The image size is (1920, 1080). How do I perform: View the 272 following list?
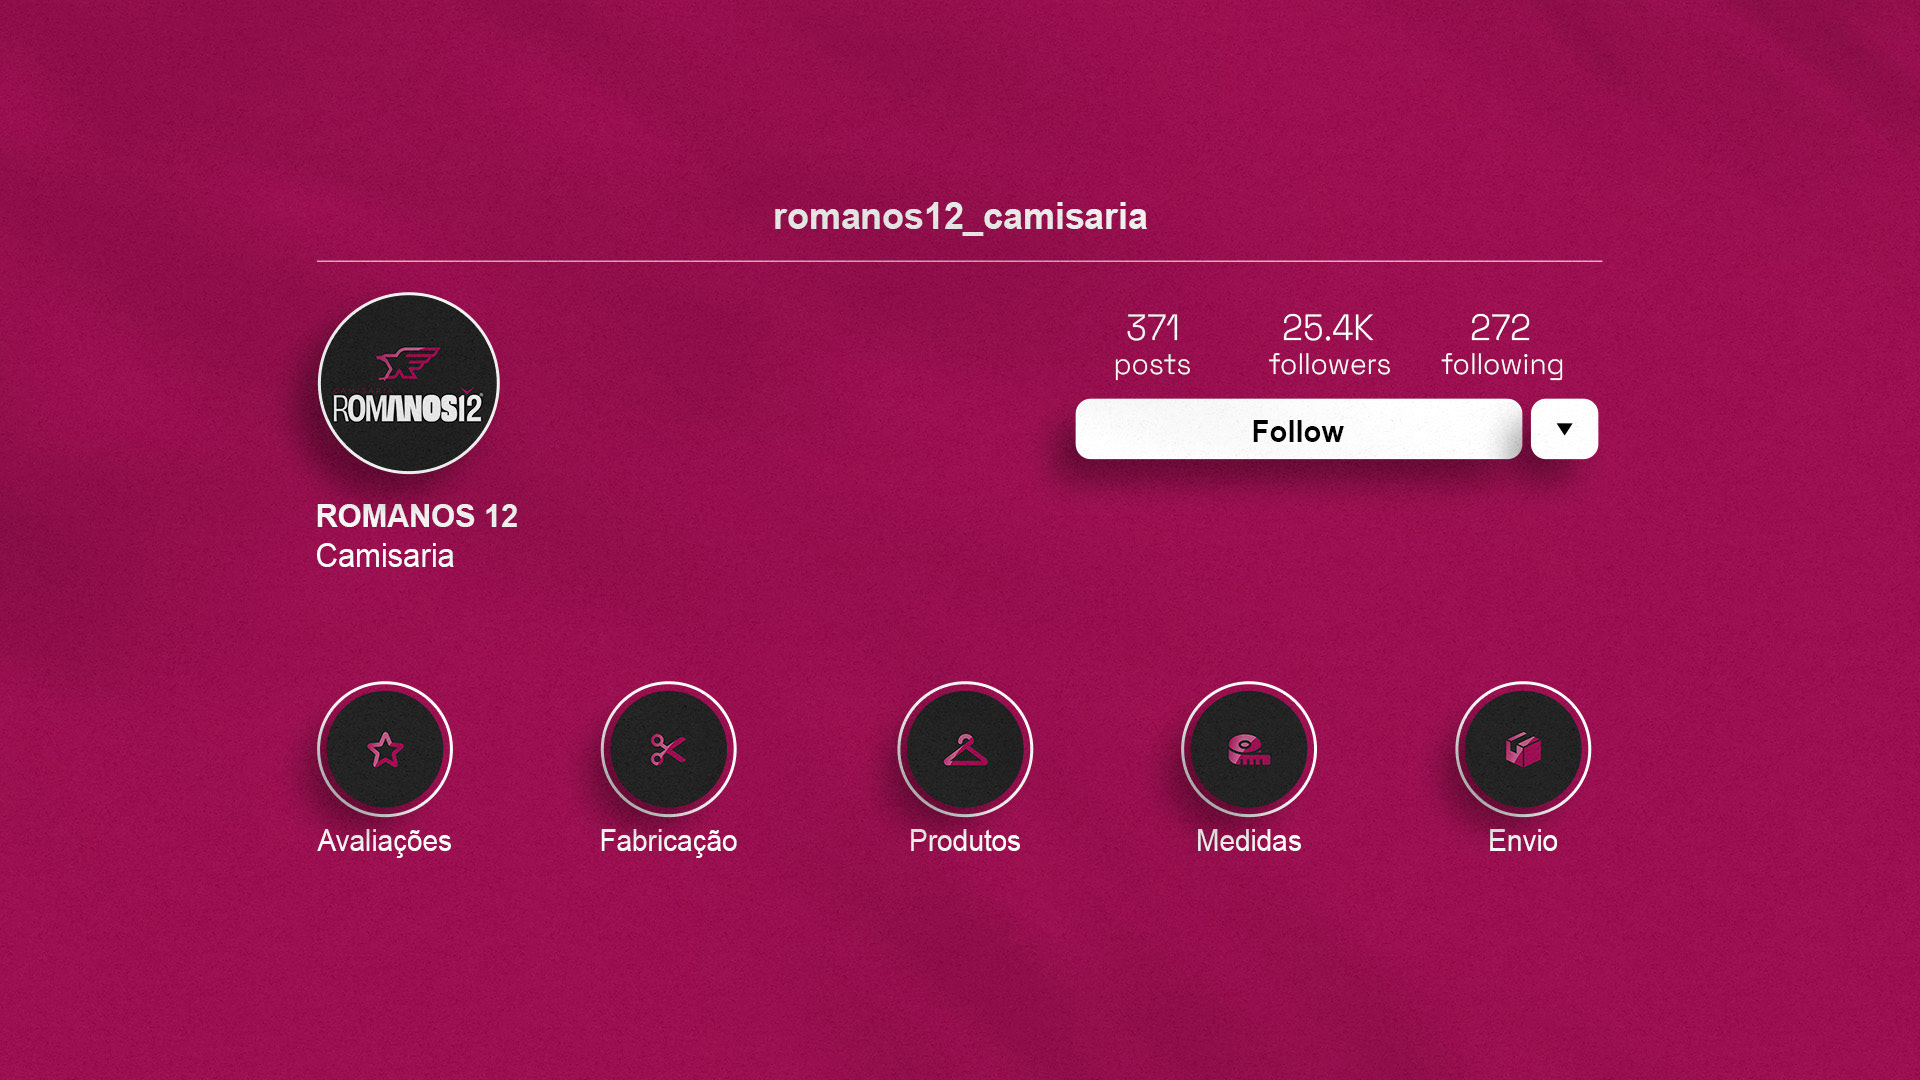pos(1502,345)
